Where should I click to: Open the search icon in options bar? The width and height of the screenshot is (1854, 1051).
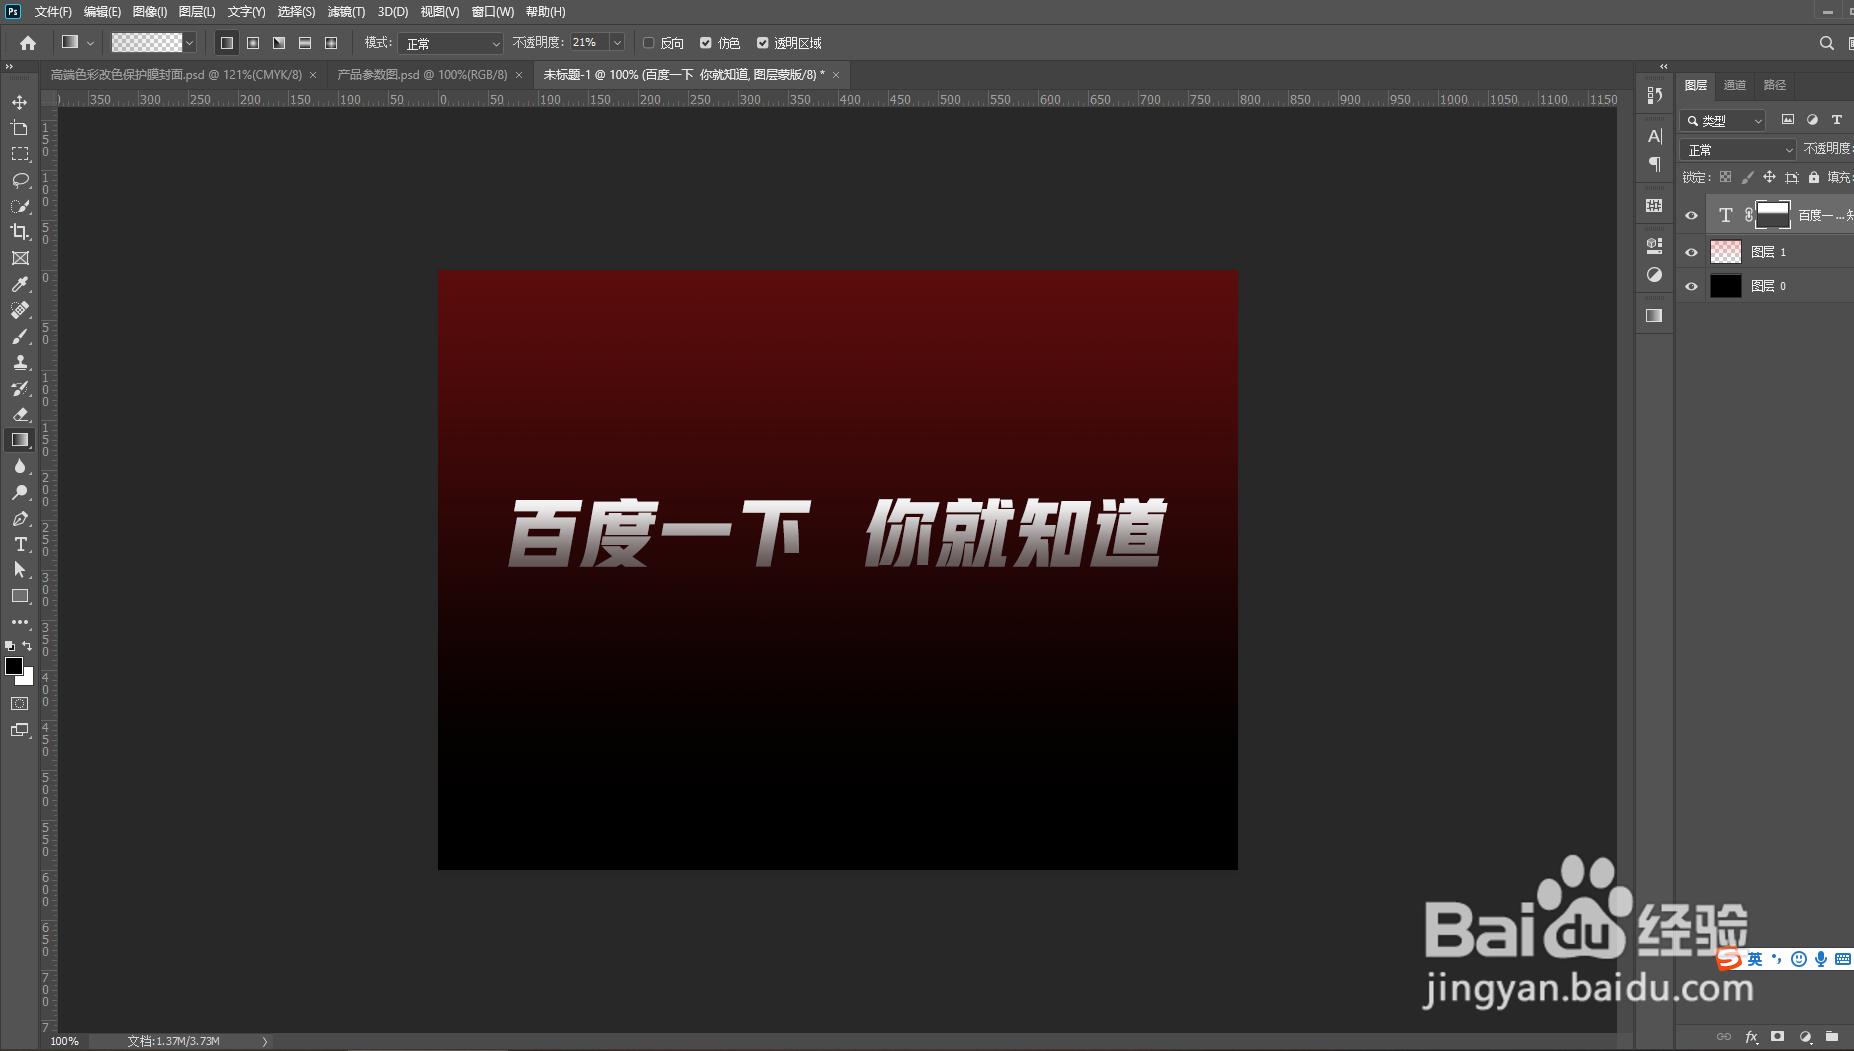1826,43
